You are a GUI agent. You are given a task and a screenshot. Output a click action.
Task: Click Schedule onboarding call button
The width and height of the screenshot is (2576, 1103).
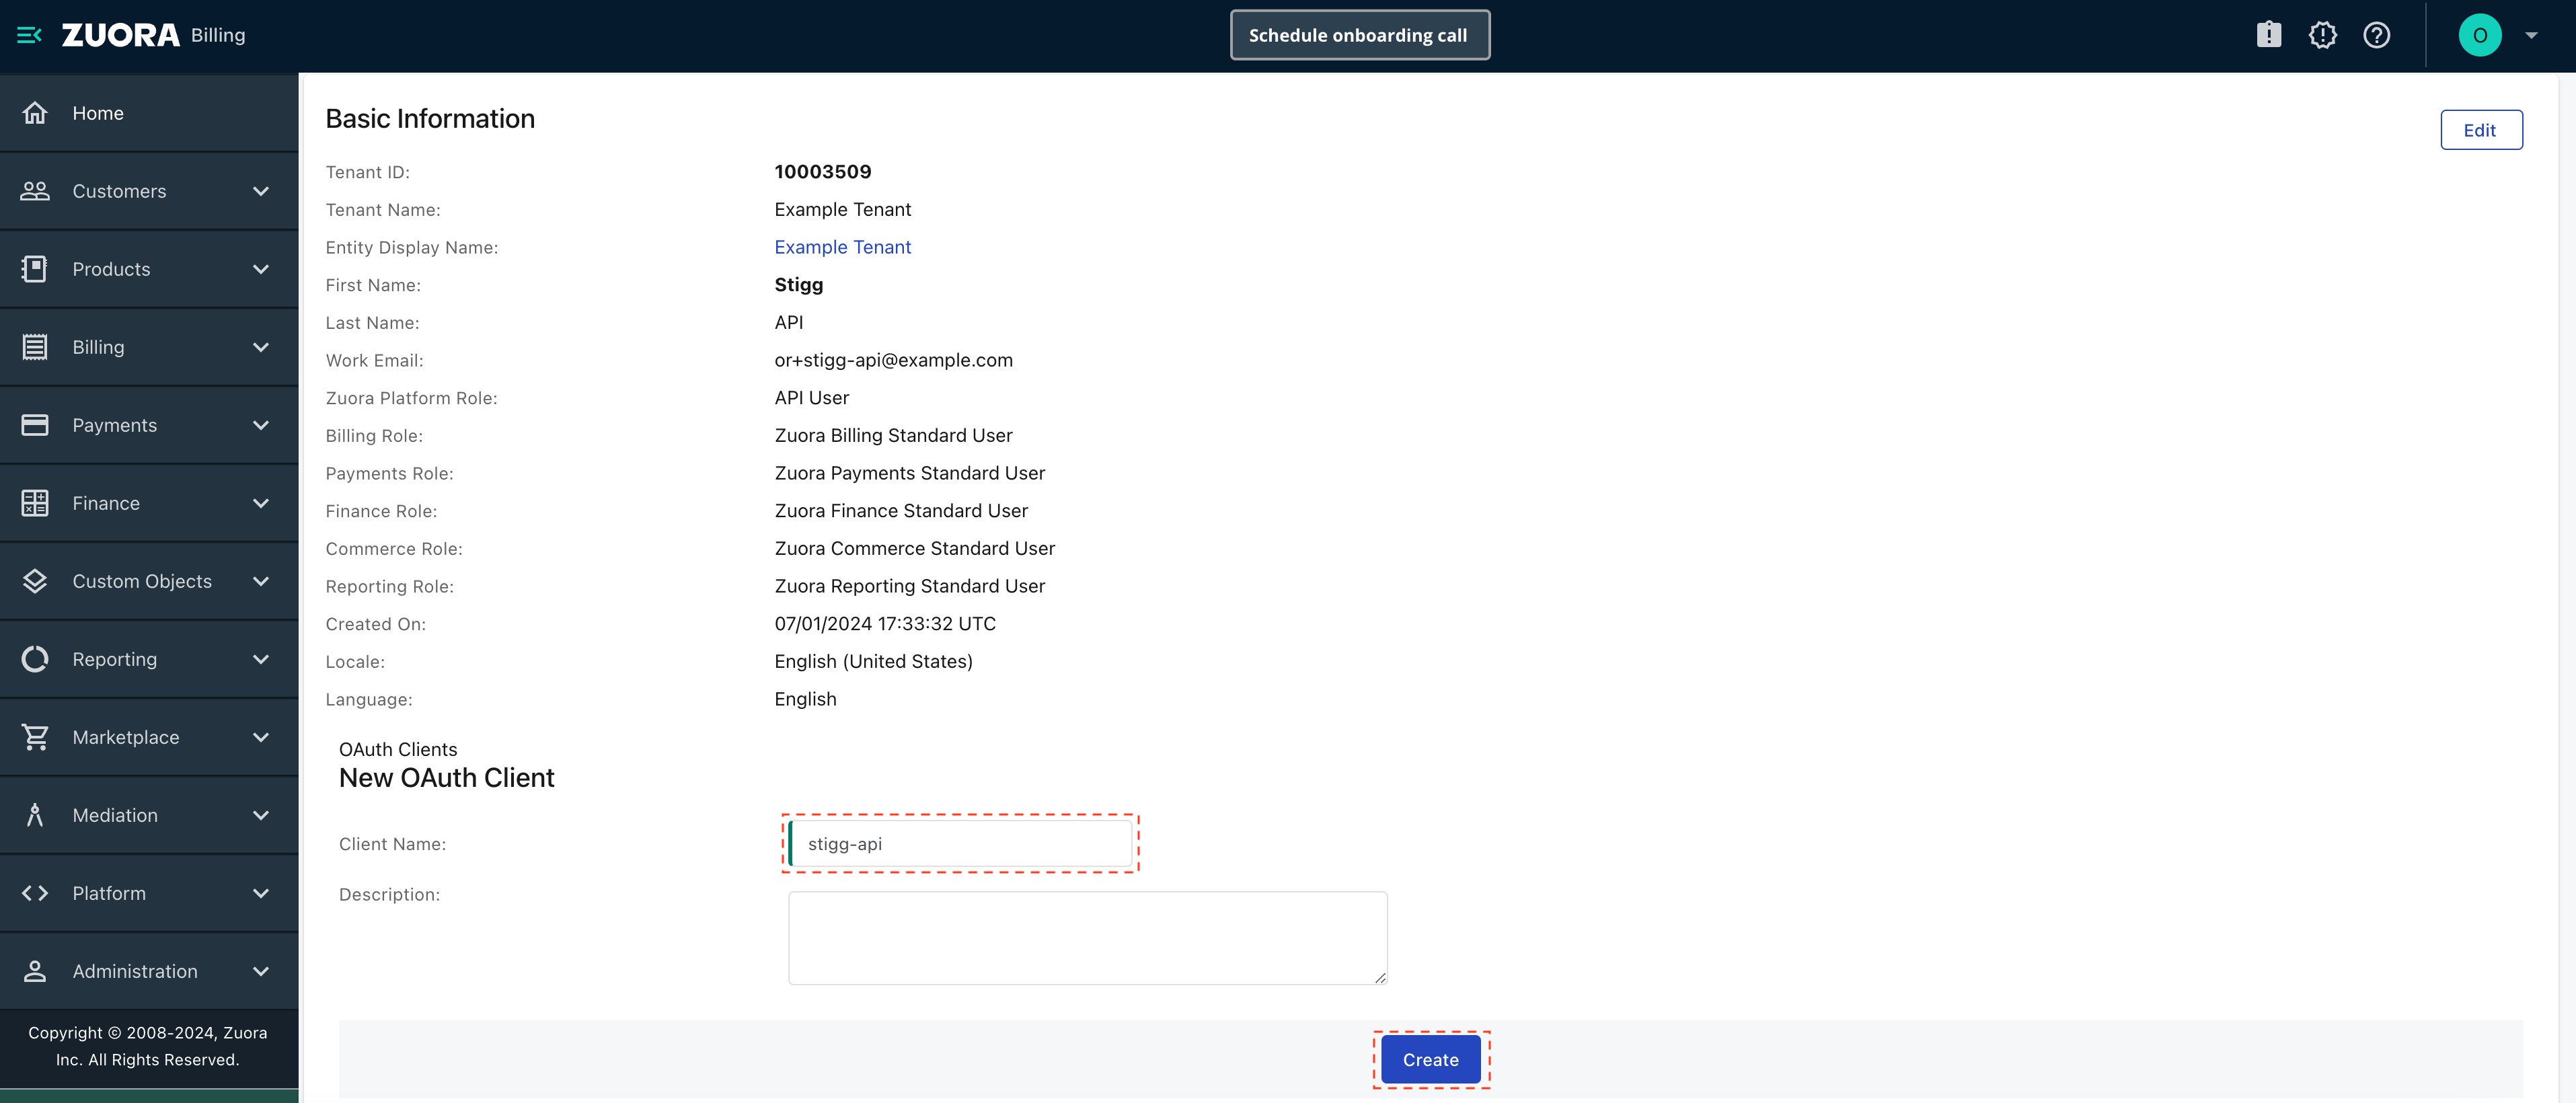click(1359, 35)
